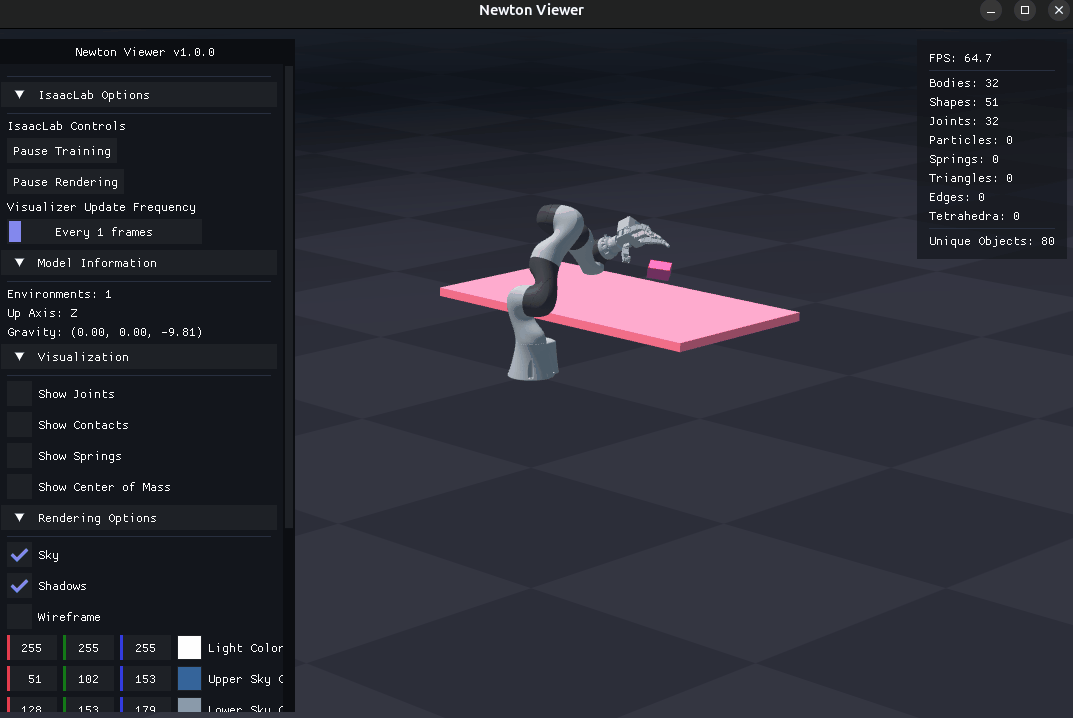Screen dimensions: 1073x718
Task: Click the Pause Rendering button
Action: point(65,182)
